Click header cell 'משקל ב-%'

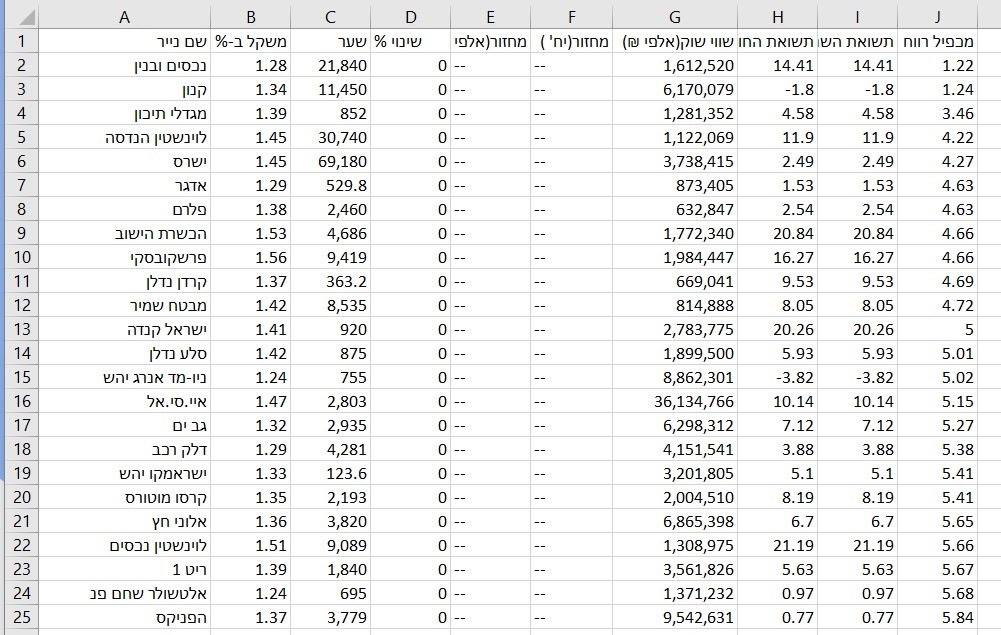tap(250, 41)
